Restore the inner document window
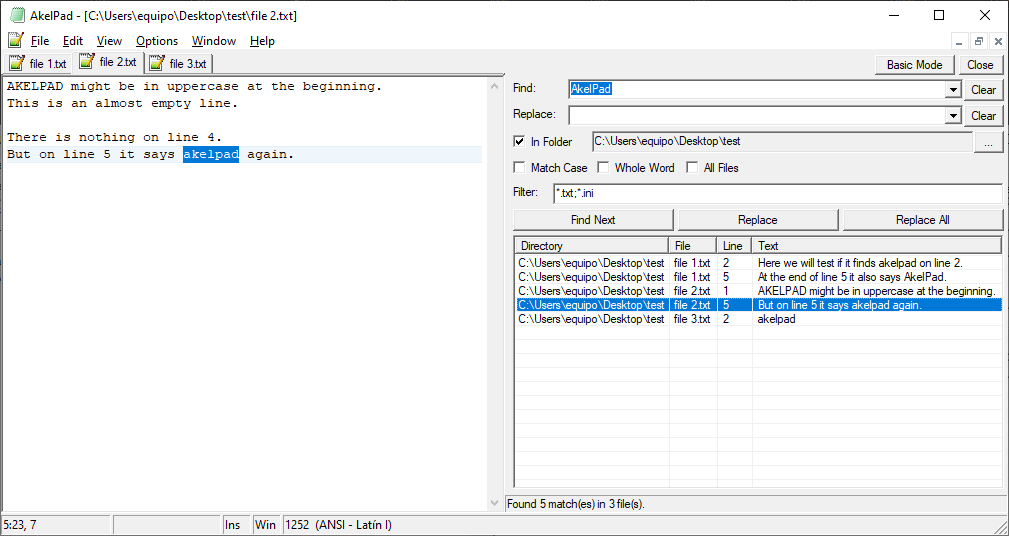1009x536 pixels. pos(979,41)
